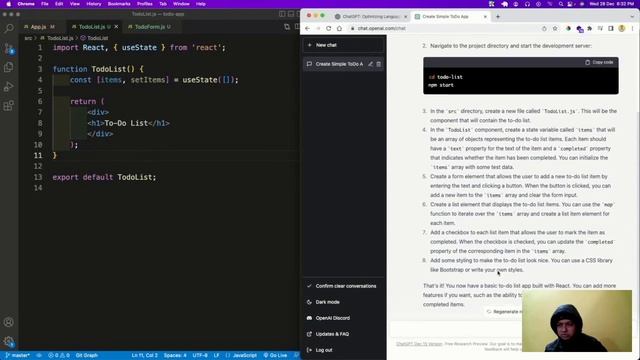Click 'export default TodoList;' code line

pyautogui.click(x=104, y=177)
